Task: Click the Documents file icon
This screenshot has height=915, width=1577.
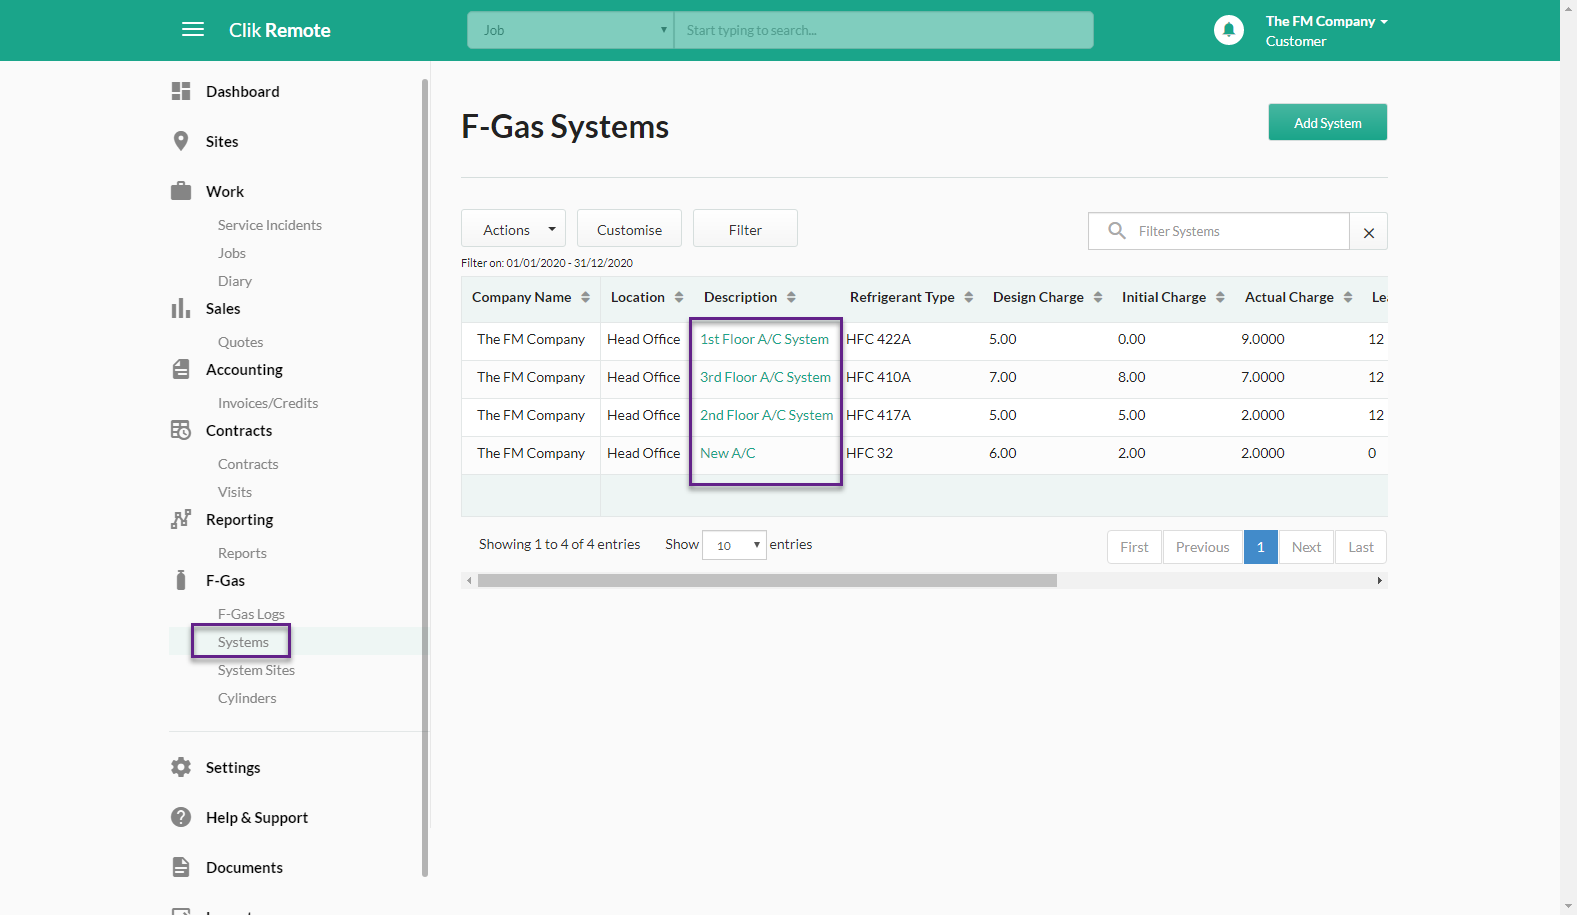Action: 181,867
